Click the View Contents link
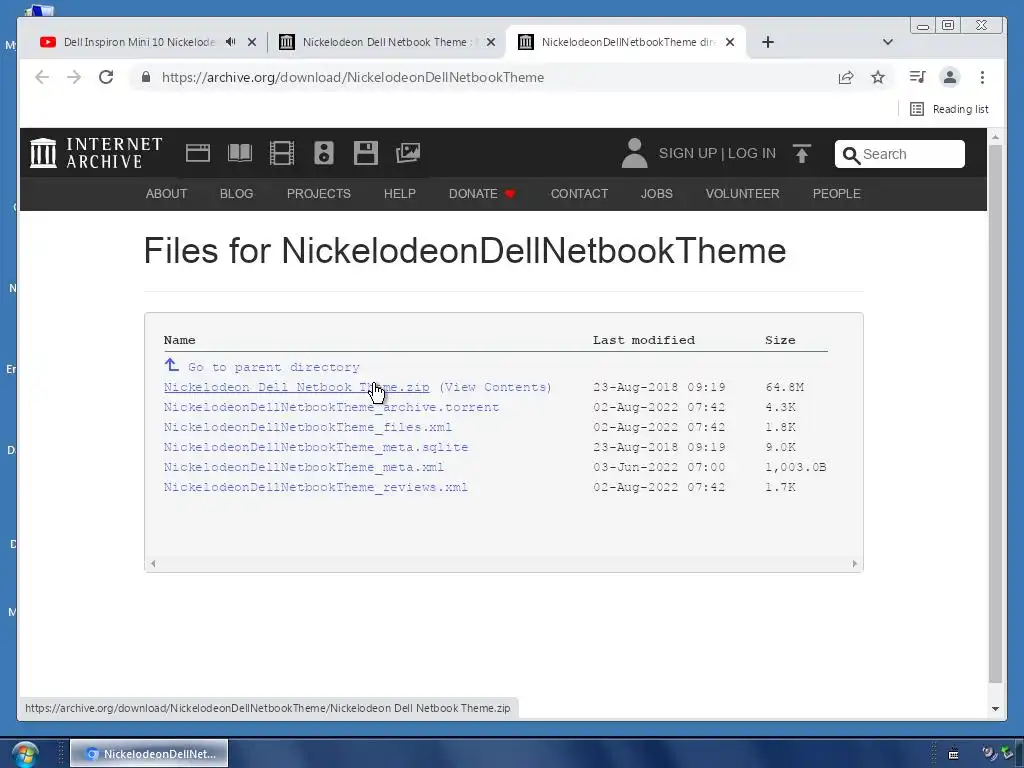Screen dimensions: 1024x768 495,387
